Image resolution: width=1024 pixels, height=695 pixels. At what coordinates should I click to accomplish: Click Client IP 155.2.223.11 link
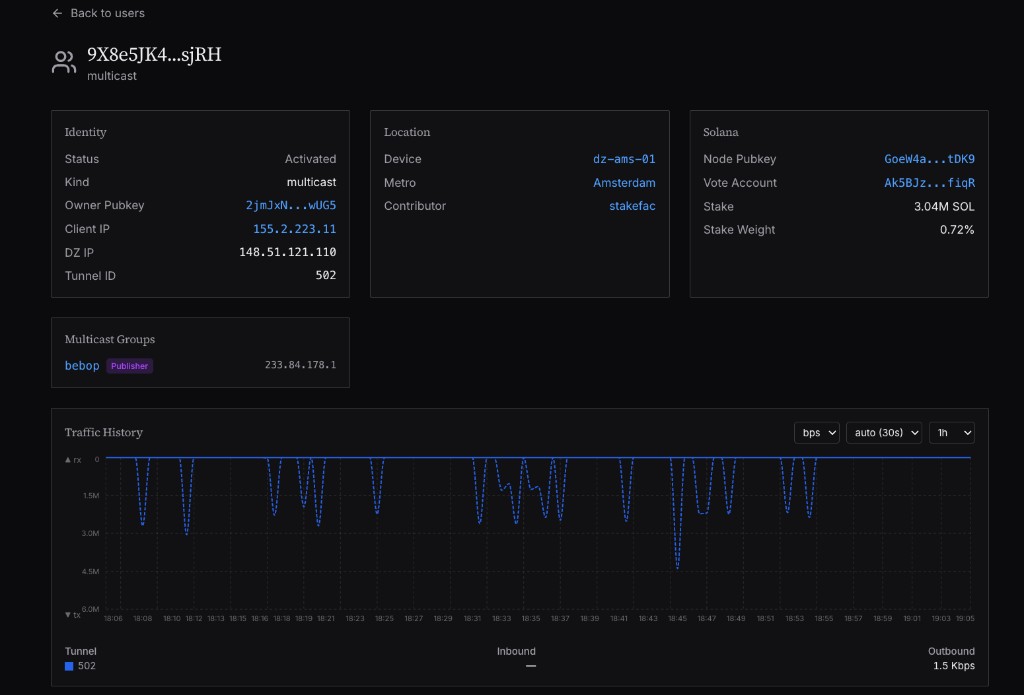coord(294,229)
